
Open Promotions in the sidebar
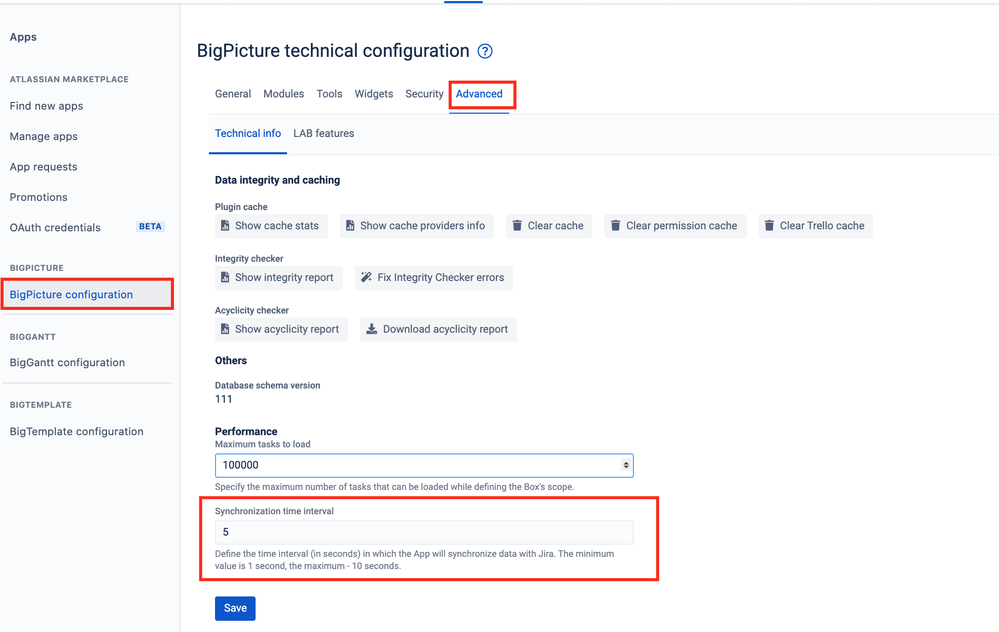38,197
